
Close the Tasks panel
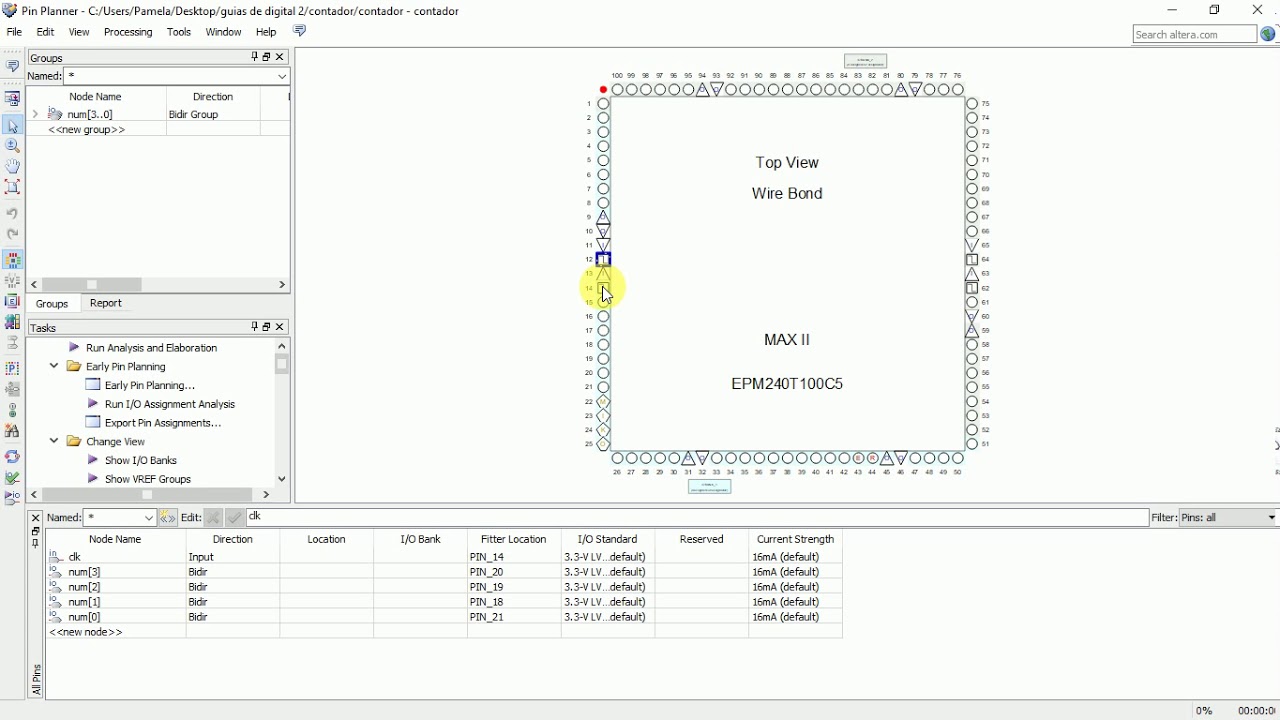tap(281, 327)
